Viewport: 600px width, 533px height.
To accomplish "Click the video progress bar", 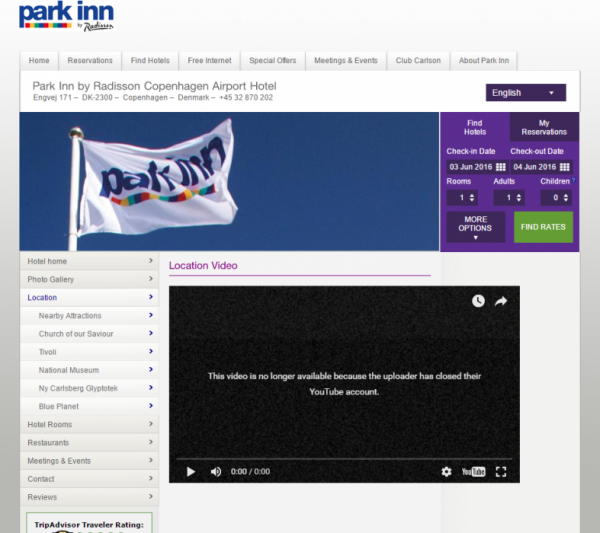I will (x=344, y=458).
